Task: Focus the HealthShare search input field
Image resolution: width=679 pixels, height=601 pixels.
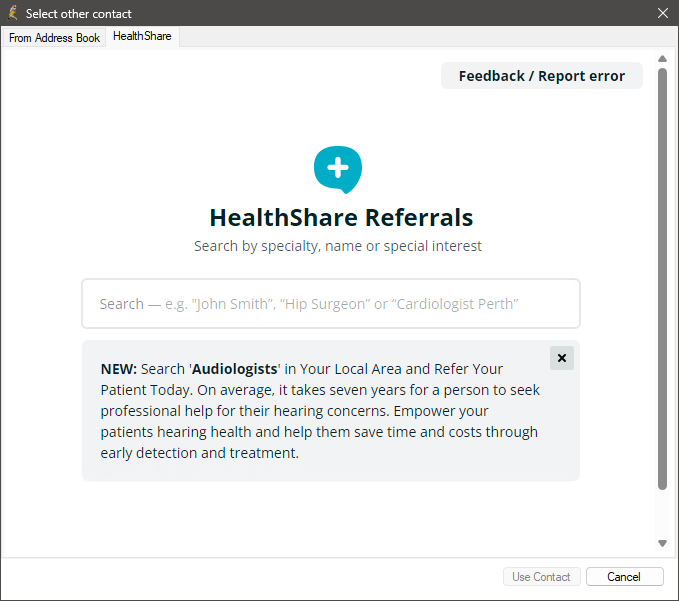Action: coord(331,304)
